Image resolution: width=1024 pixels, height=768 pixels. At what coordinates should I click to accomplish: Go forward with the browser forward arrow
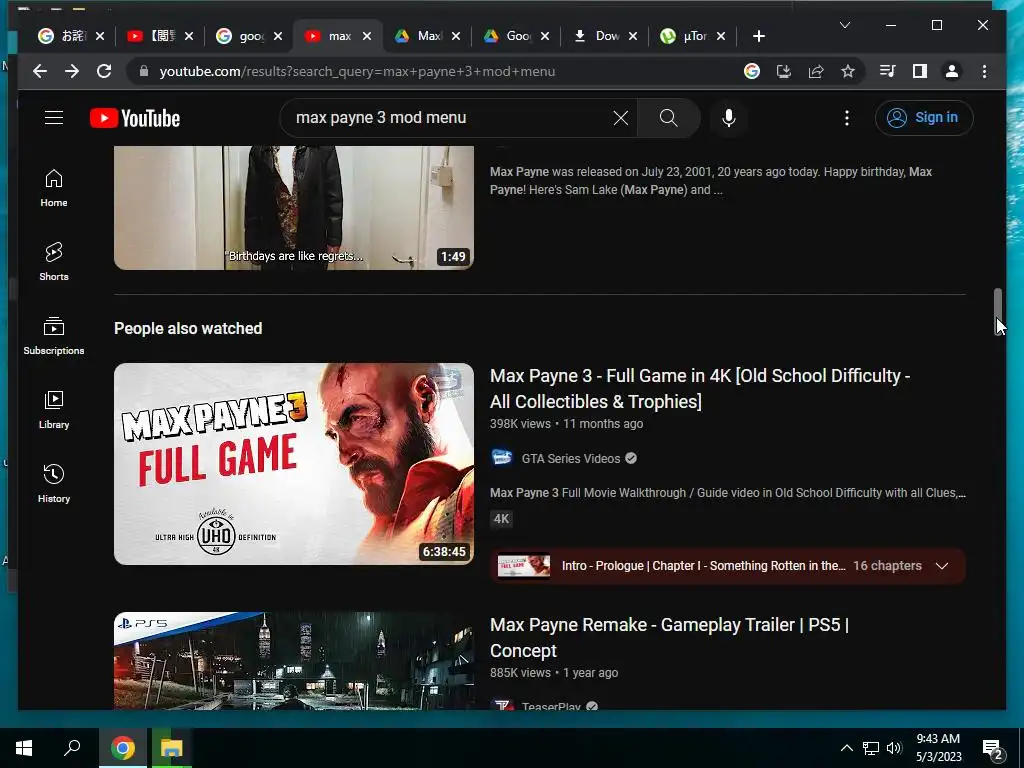click(x=72, y=71)
